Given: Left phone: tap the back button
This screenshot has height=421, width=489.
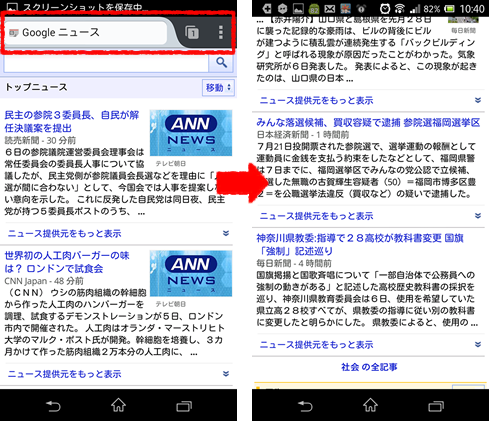Looking at the screenshot, I should pos(53,406).
